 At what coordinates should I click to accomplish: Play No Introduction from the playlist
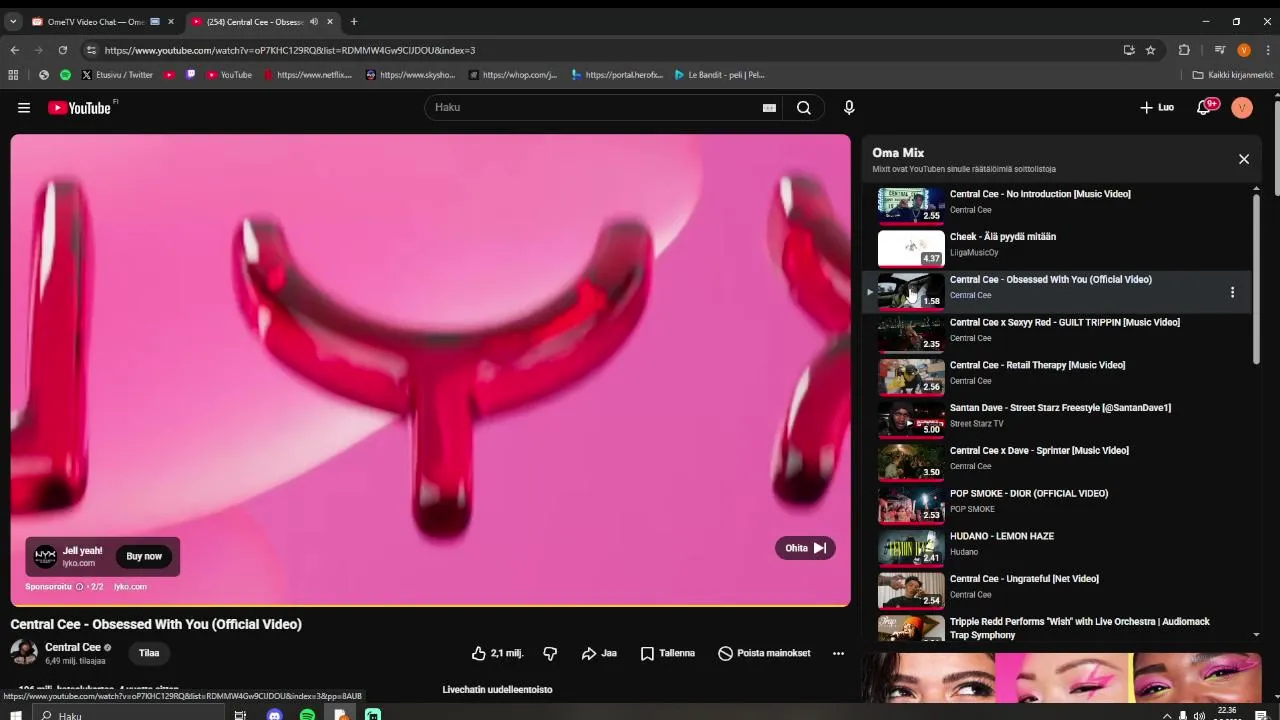pos(1057,206)
